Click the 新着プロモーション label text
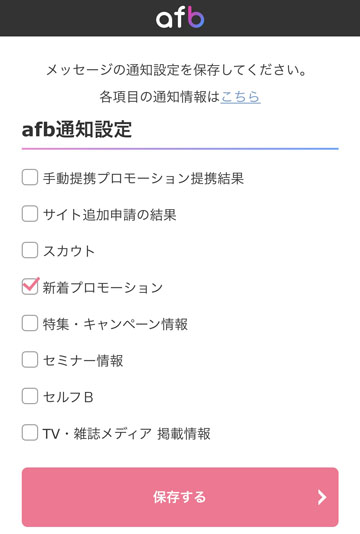The height and width of the screenshot is (534, 360). click(x=103, y=288)
